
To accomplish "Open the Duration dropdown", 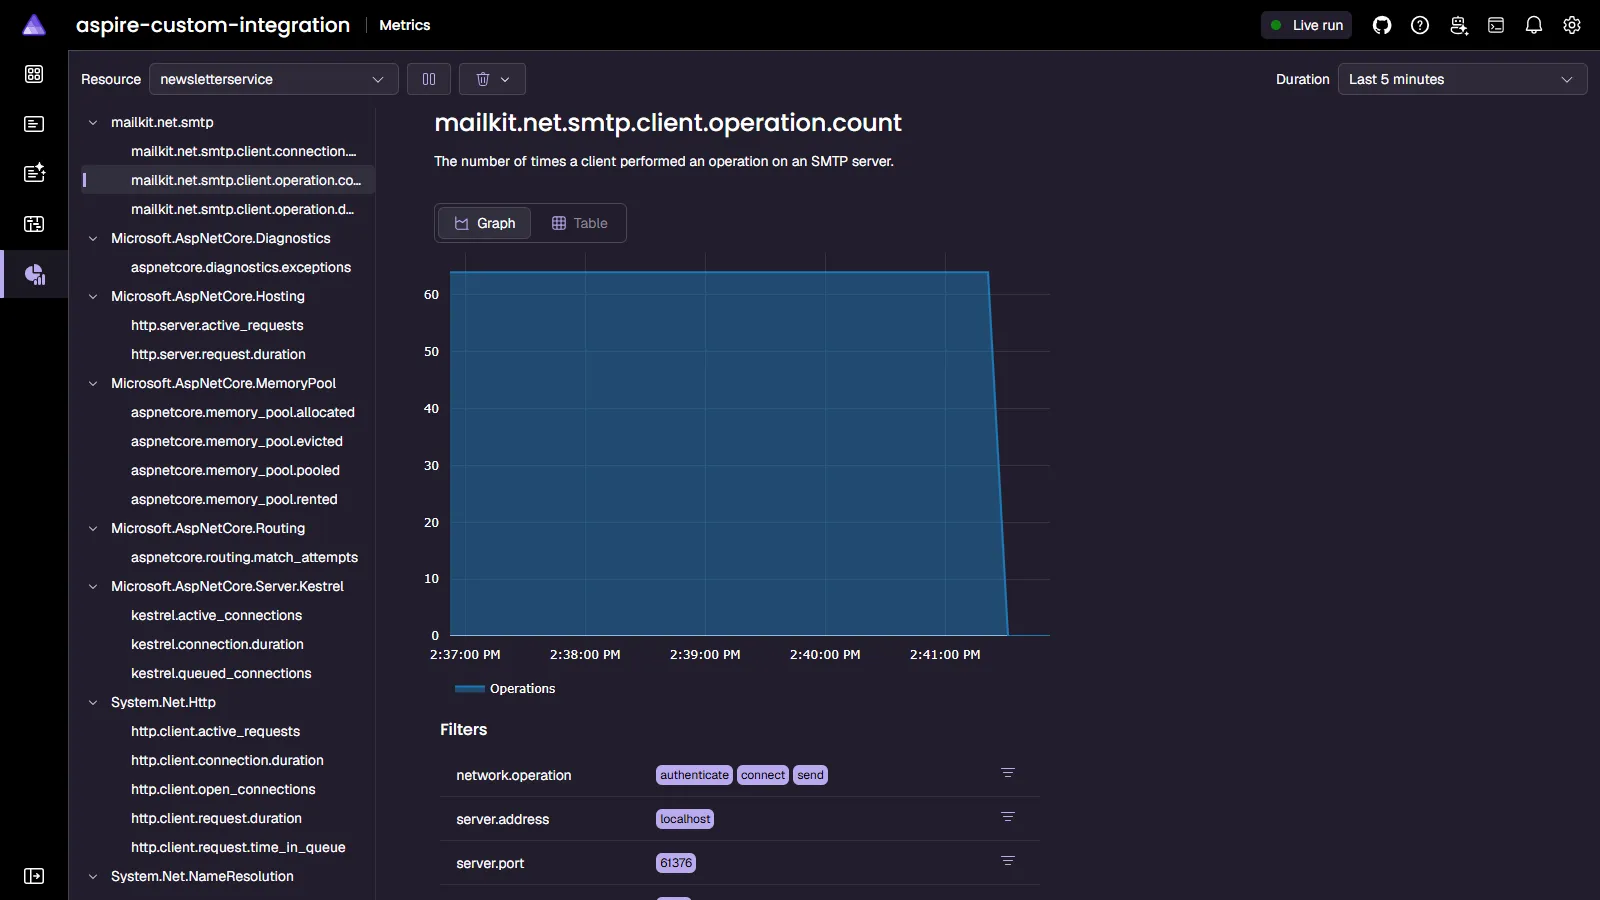I will pyautogui.click(x=1462, y=79).
